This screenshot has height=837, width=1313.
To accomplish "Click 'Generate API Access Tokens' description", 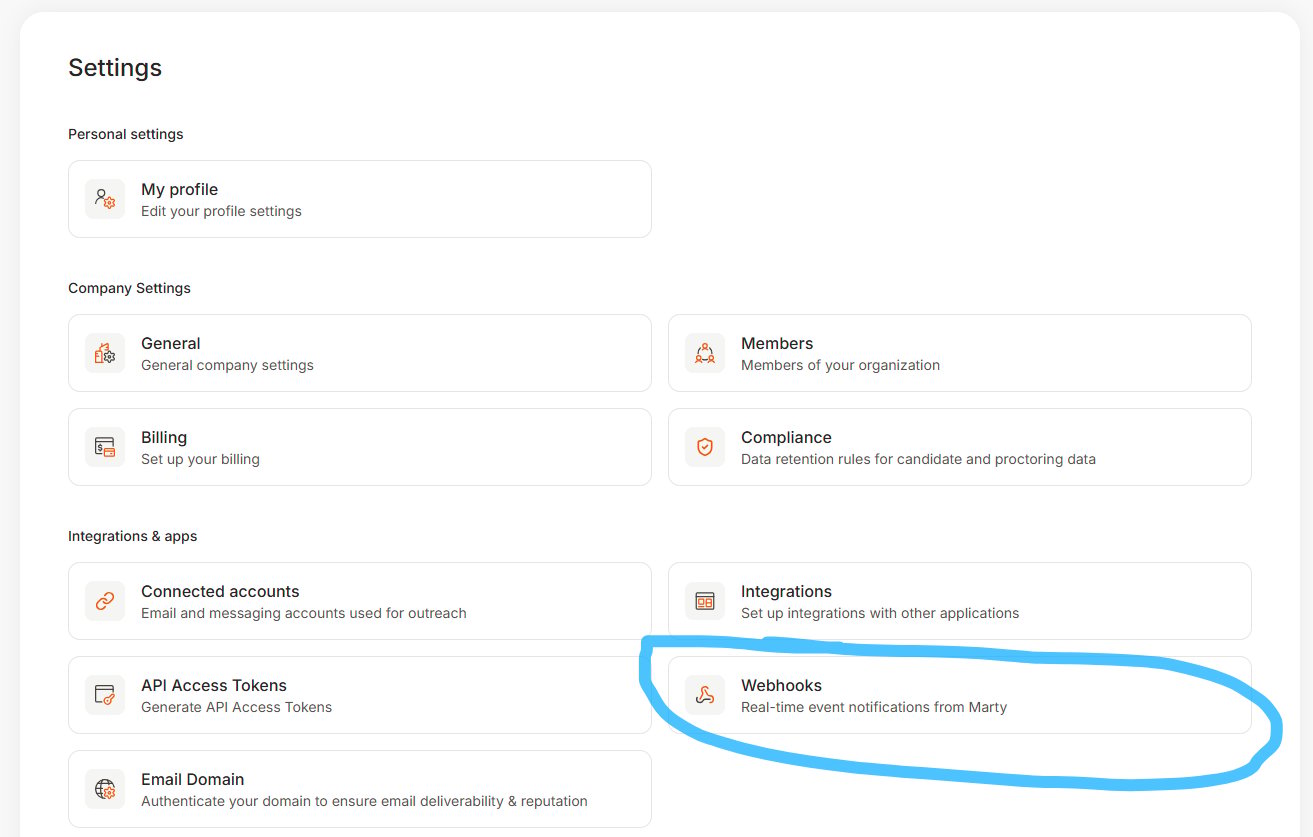I will tap(236, 707).
